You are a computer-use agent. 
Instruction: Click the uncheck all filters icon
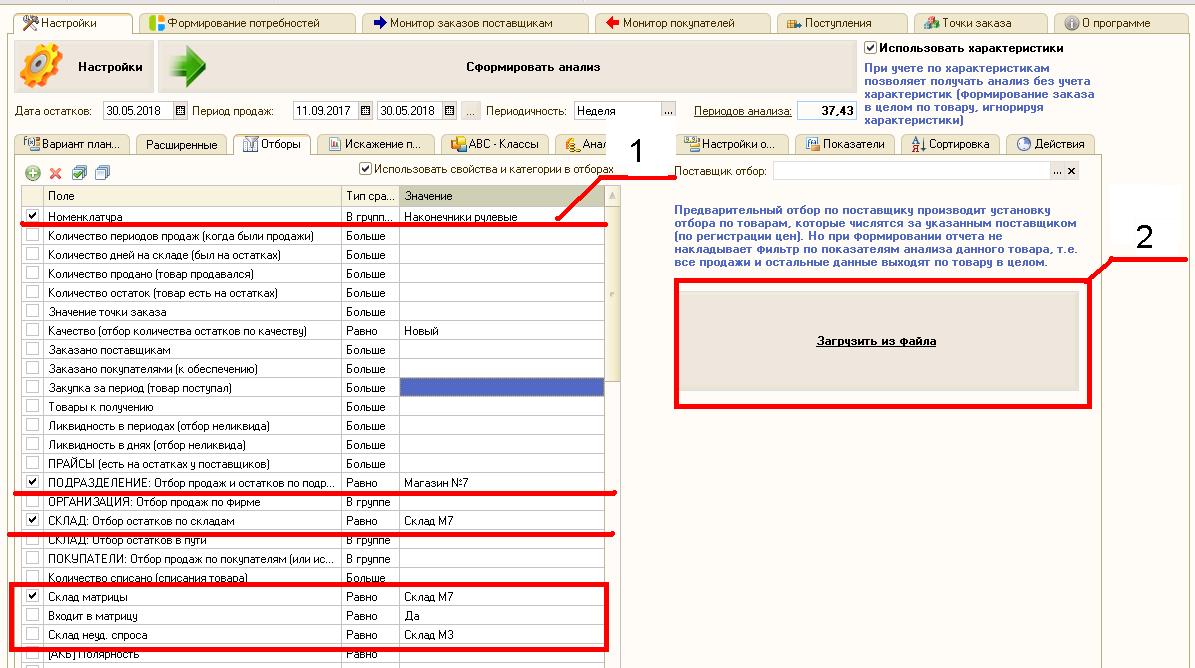pos(102,173)
